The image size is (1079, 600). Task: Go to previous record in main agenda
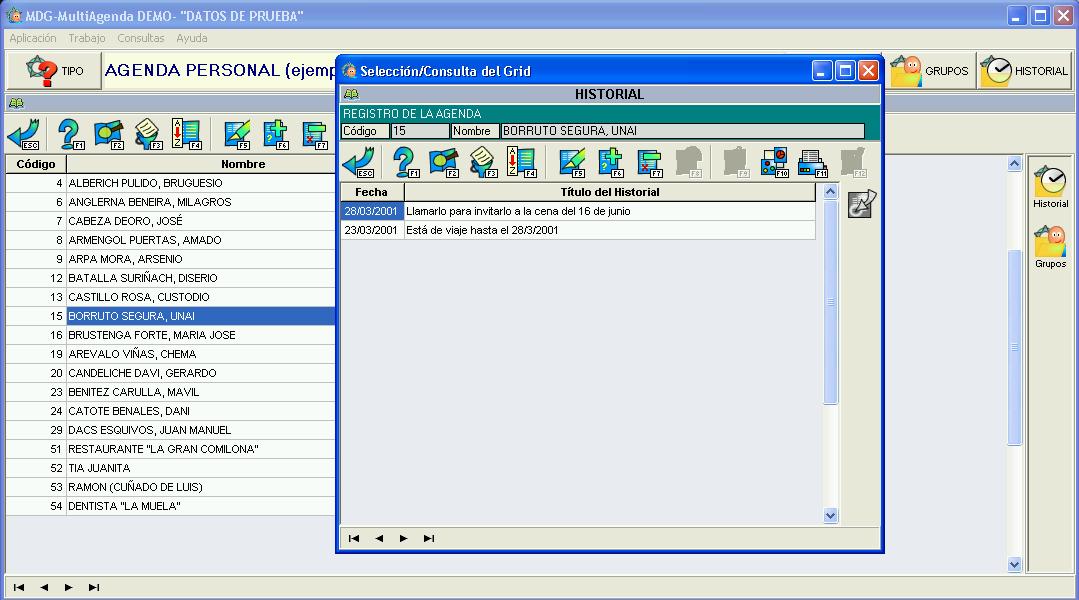pyautogui.click(x=43, y=587)
